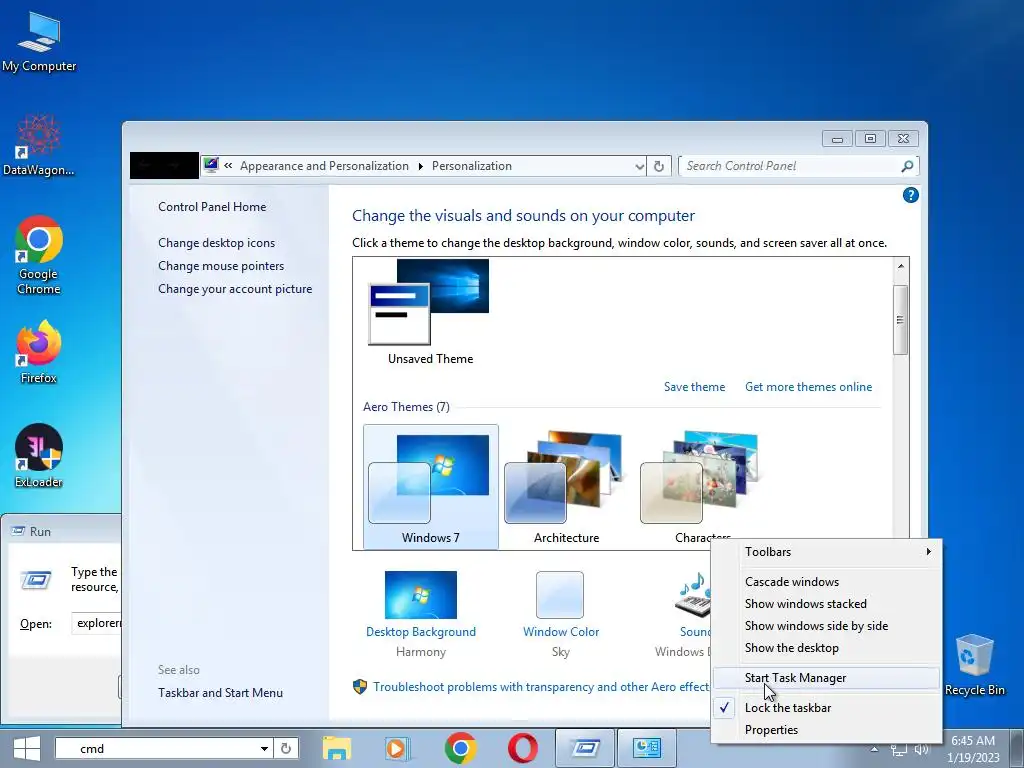Expand the Appearance and Personalization breadcrumb arrow
This screenshot has width=1024, height=768.
tap(420, 167)
